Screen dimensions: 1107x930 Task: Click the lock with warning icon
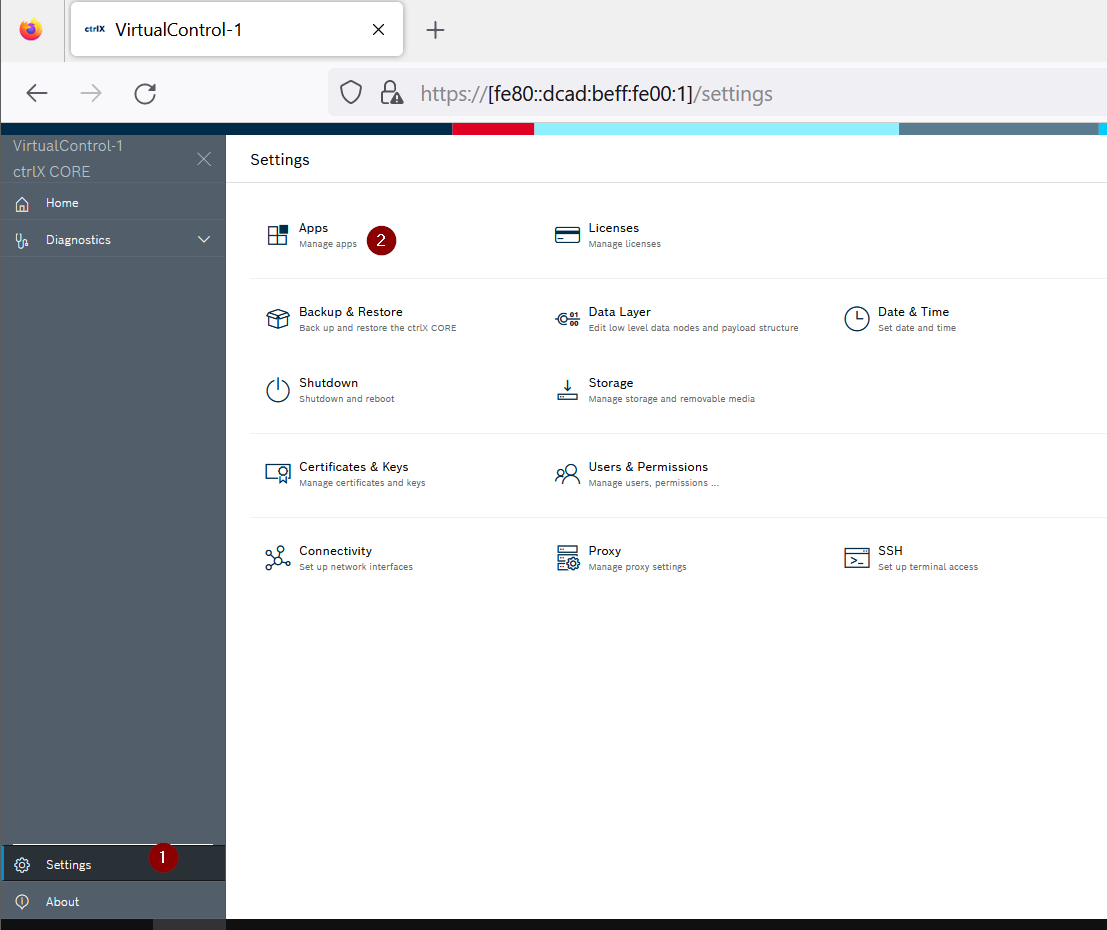point(391,93)
